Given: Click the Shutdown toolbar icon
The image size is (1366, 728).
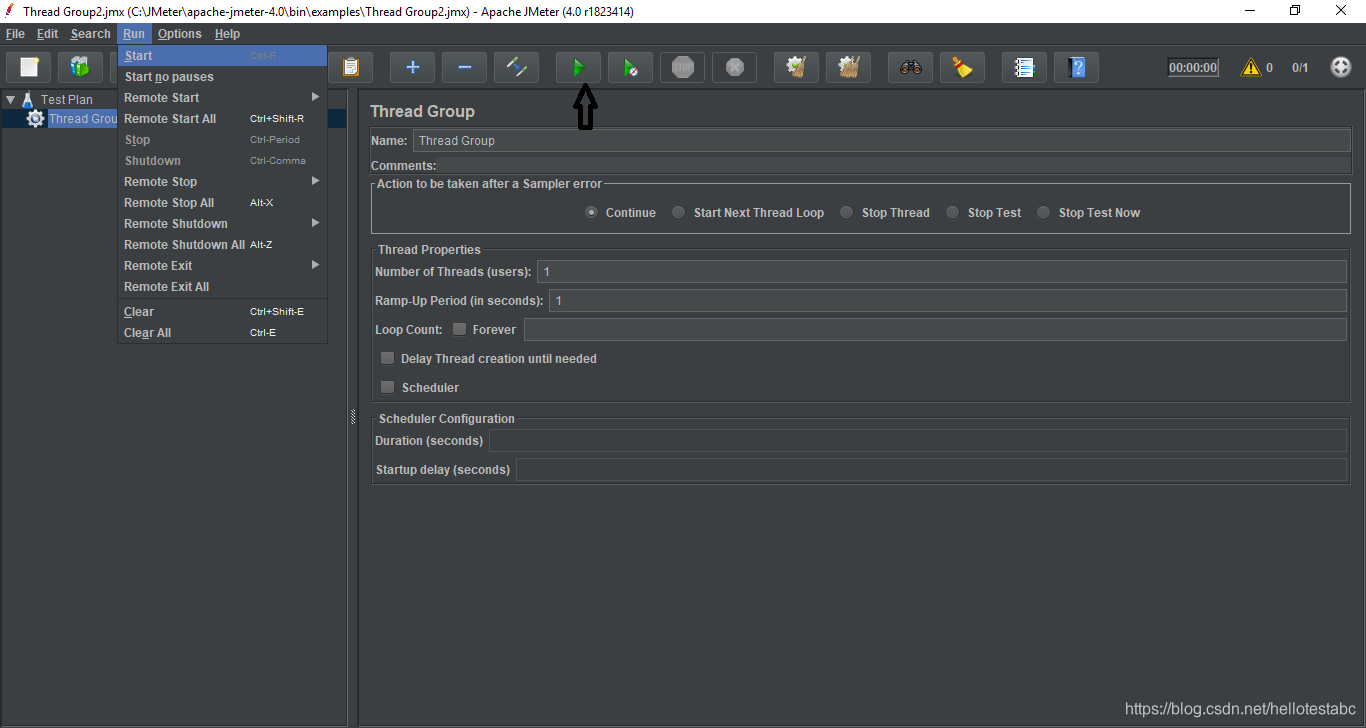Looking at the screenshot, I should [734, 68].
